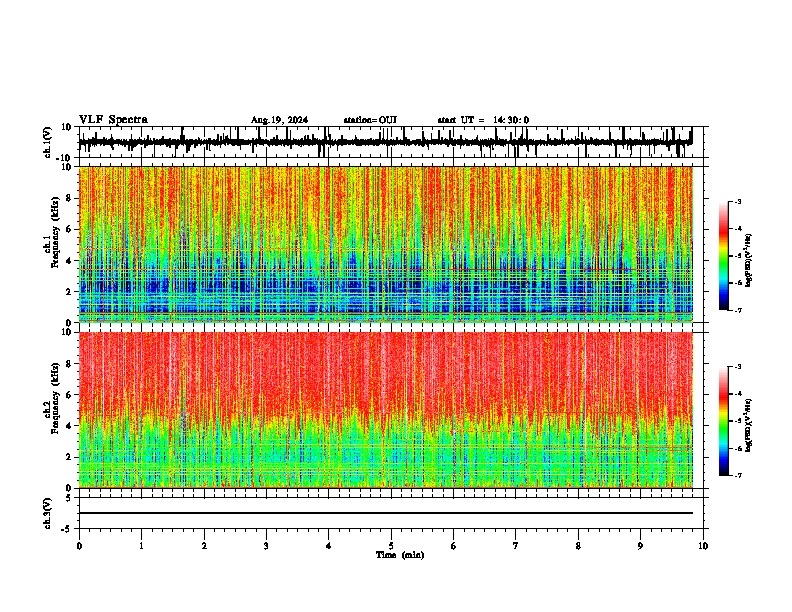
Task: Click time axis tick label '7'
Action: [x=516, y=546]
